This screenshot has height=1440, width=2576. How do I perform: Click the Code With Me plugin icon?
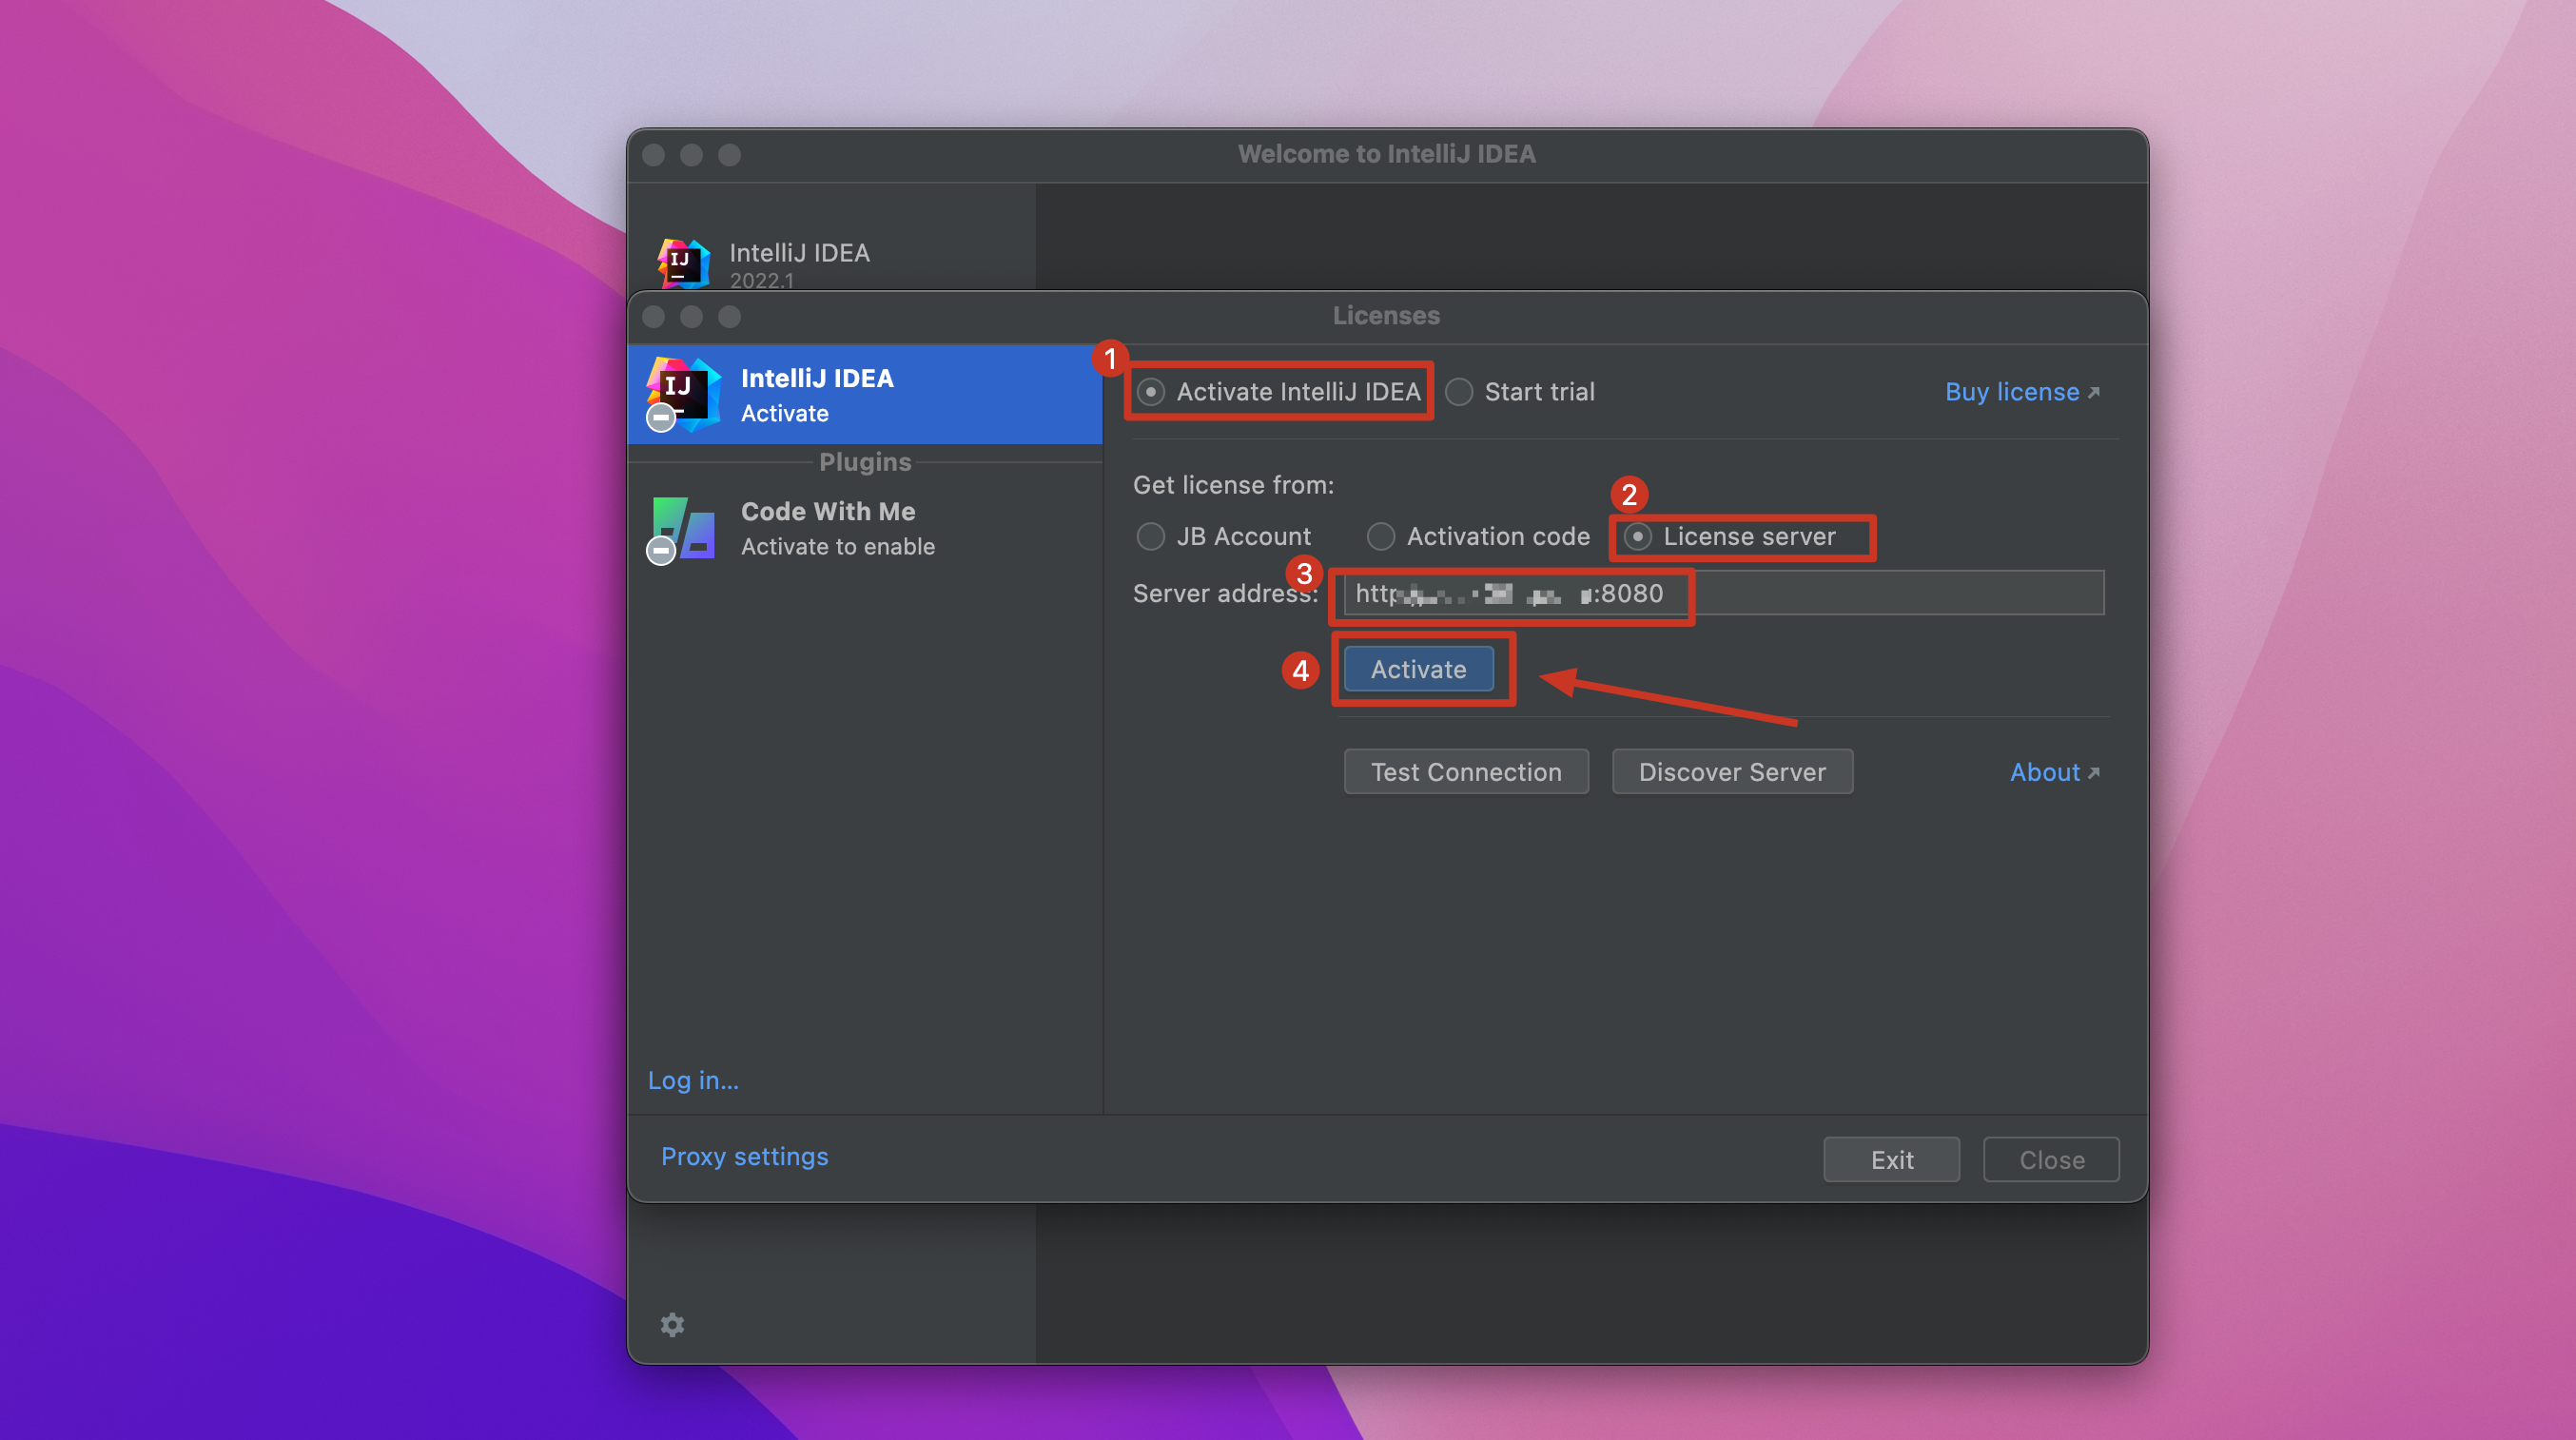tap(683, 528)
